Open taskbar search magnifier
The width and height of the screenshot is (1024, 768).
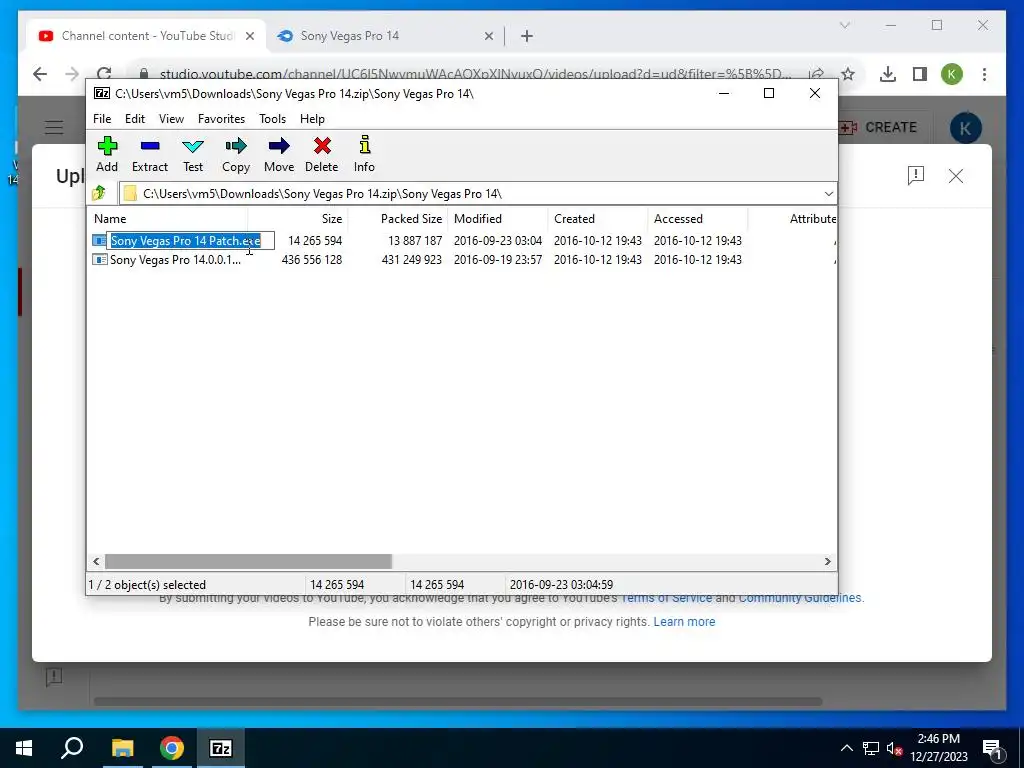click(72, 748)
